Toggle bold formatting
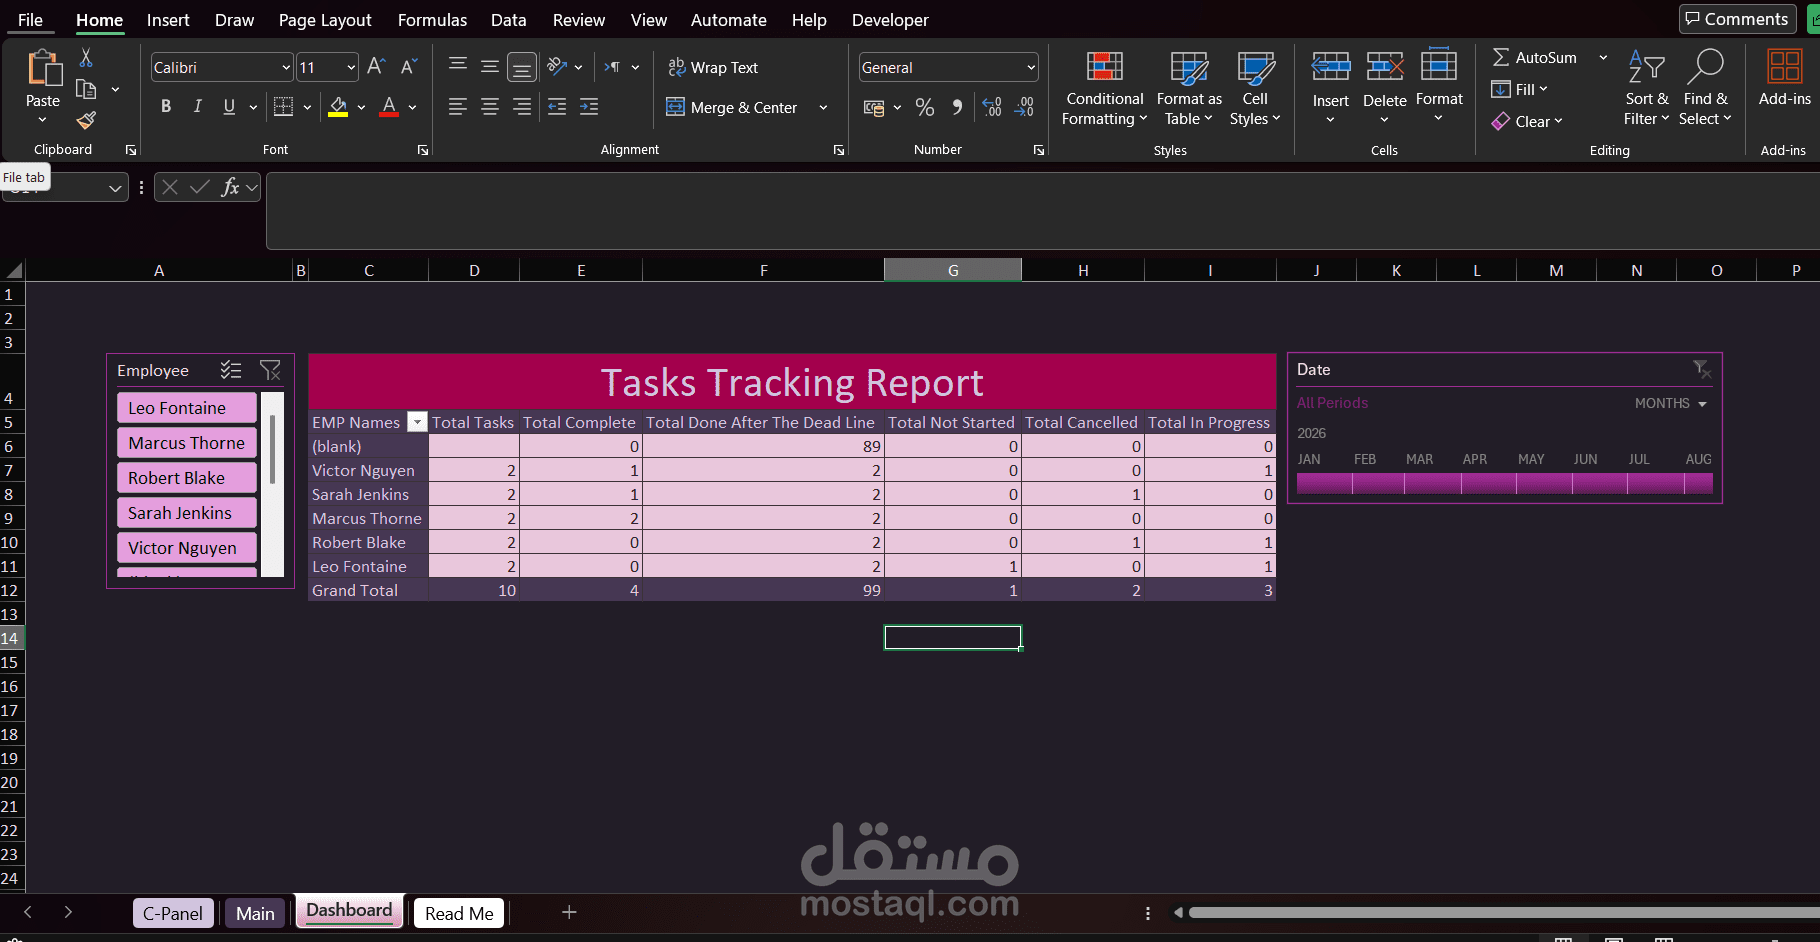Viewport: 1820px width, 942px height. pyautogui.click(x=166, y=106)
